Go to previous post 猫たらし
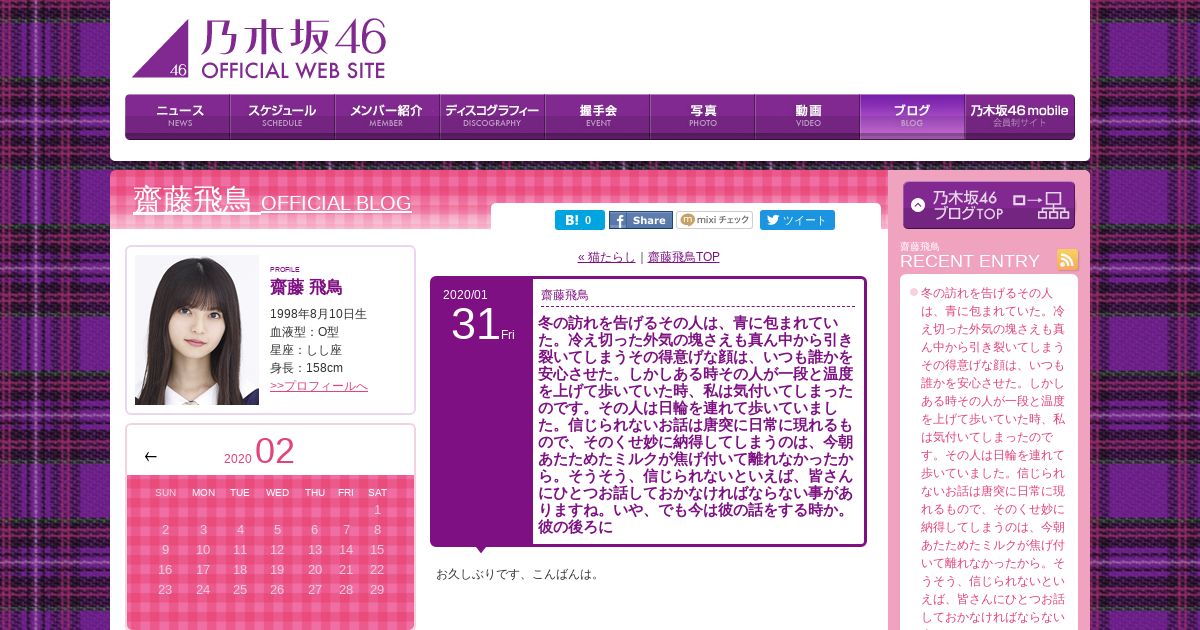Image resolution: width=1200 pixels, height=630 pixels. (x=606, y=257)
